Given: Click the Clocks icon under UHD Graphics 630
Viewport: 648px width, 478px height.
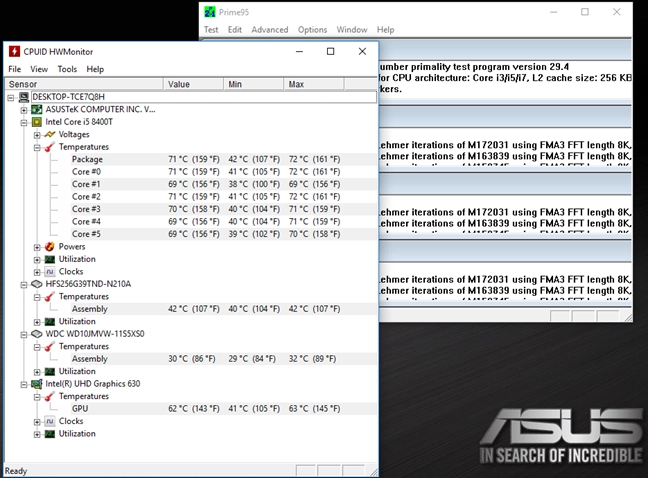Looking at the screenshot, I should 50,421.
